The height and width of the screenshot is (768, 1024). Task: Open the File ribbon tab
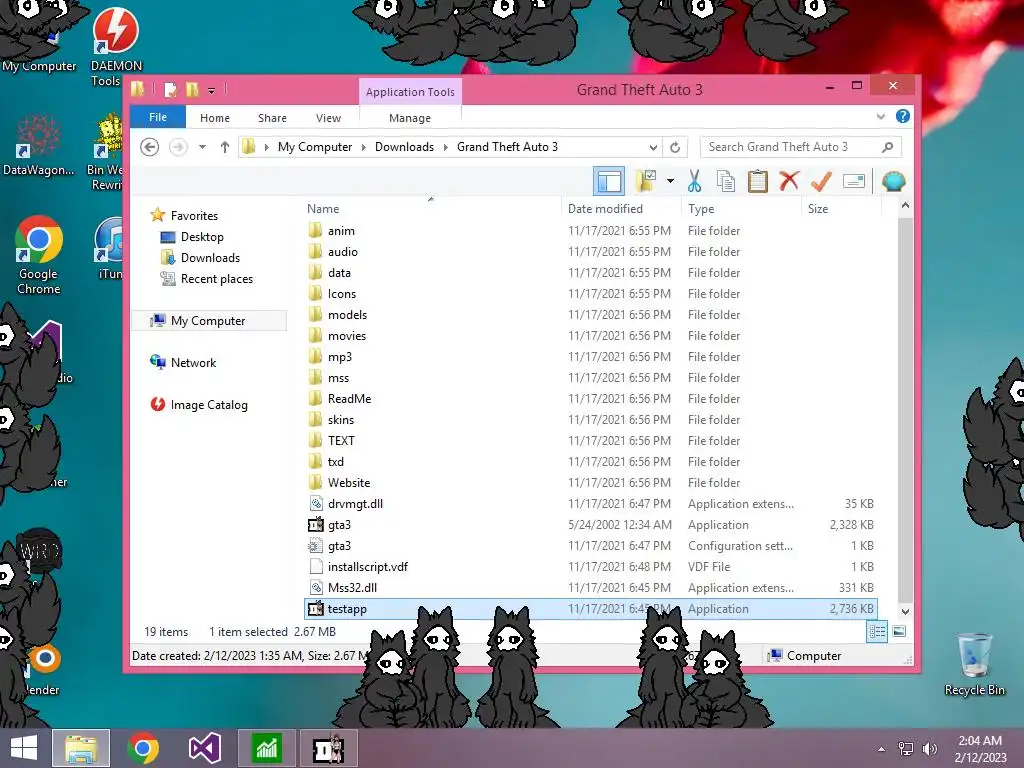(x=158, y=117)
